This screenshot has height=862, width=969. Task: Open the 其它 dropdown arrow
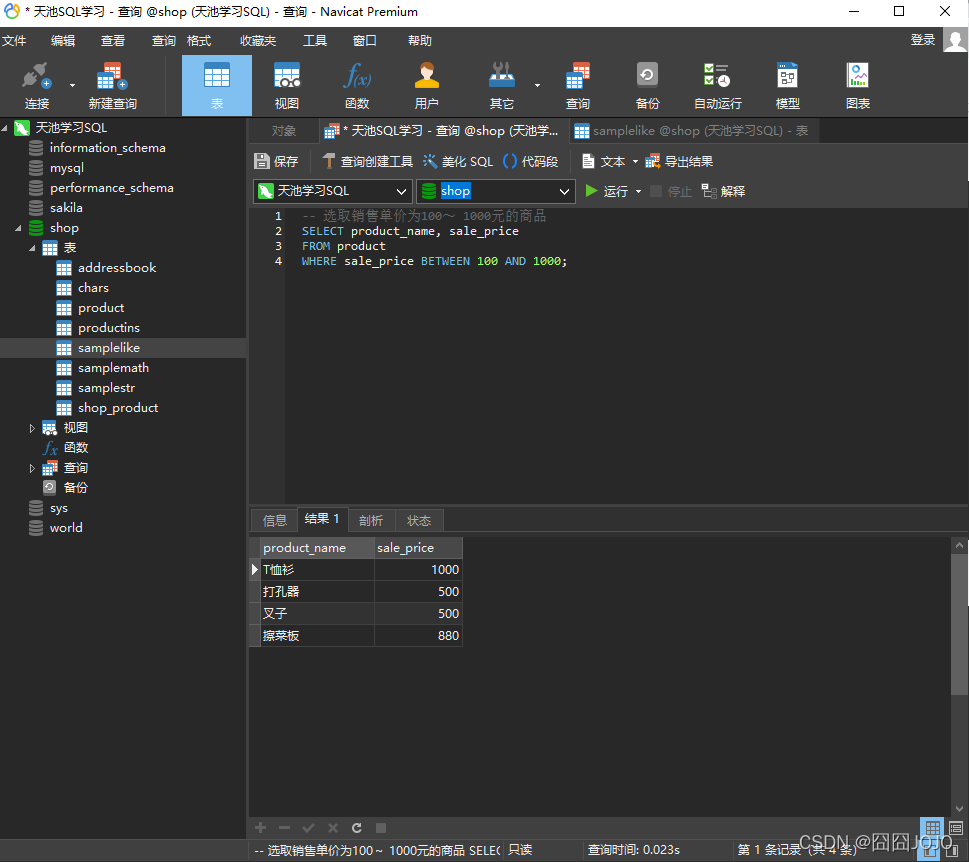[x=537, y=85]
